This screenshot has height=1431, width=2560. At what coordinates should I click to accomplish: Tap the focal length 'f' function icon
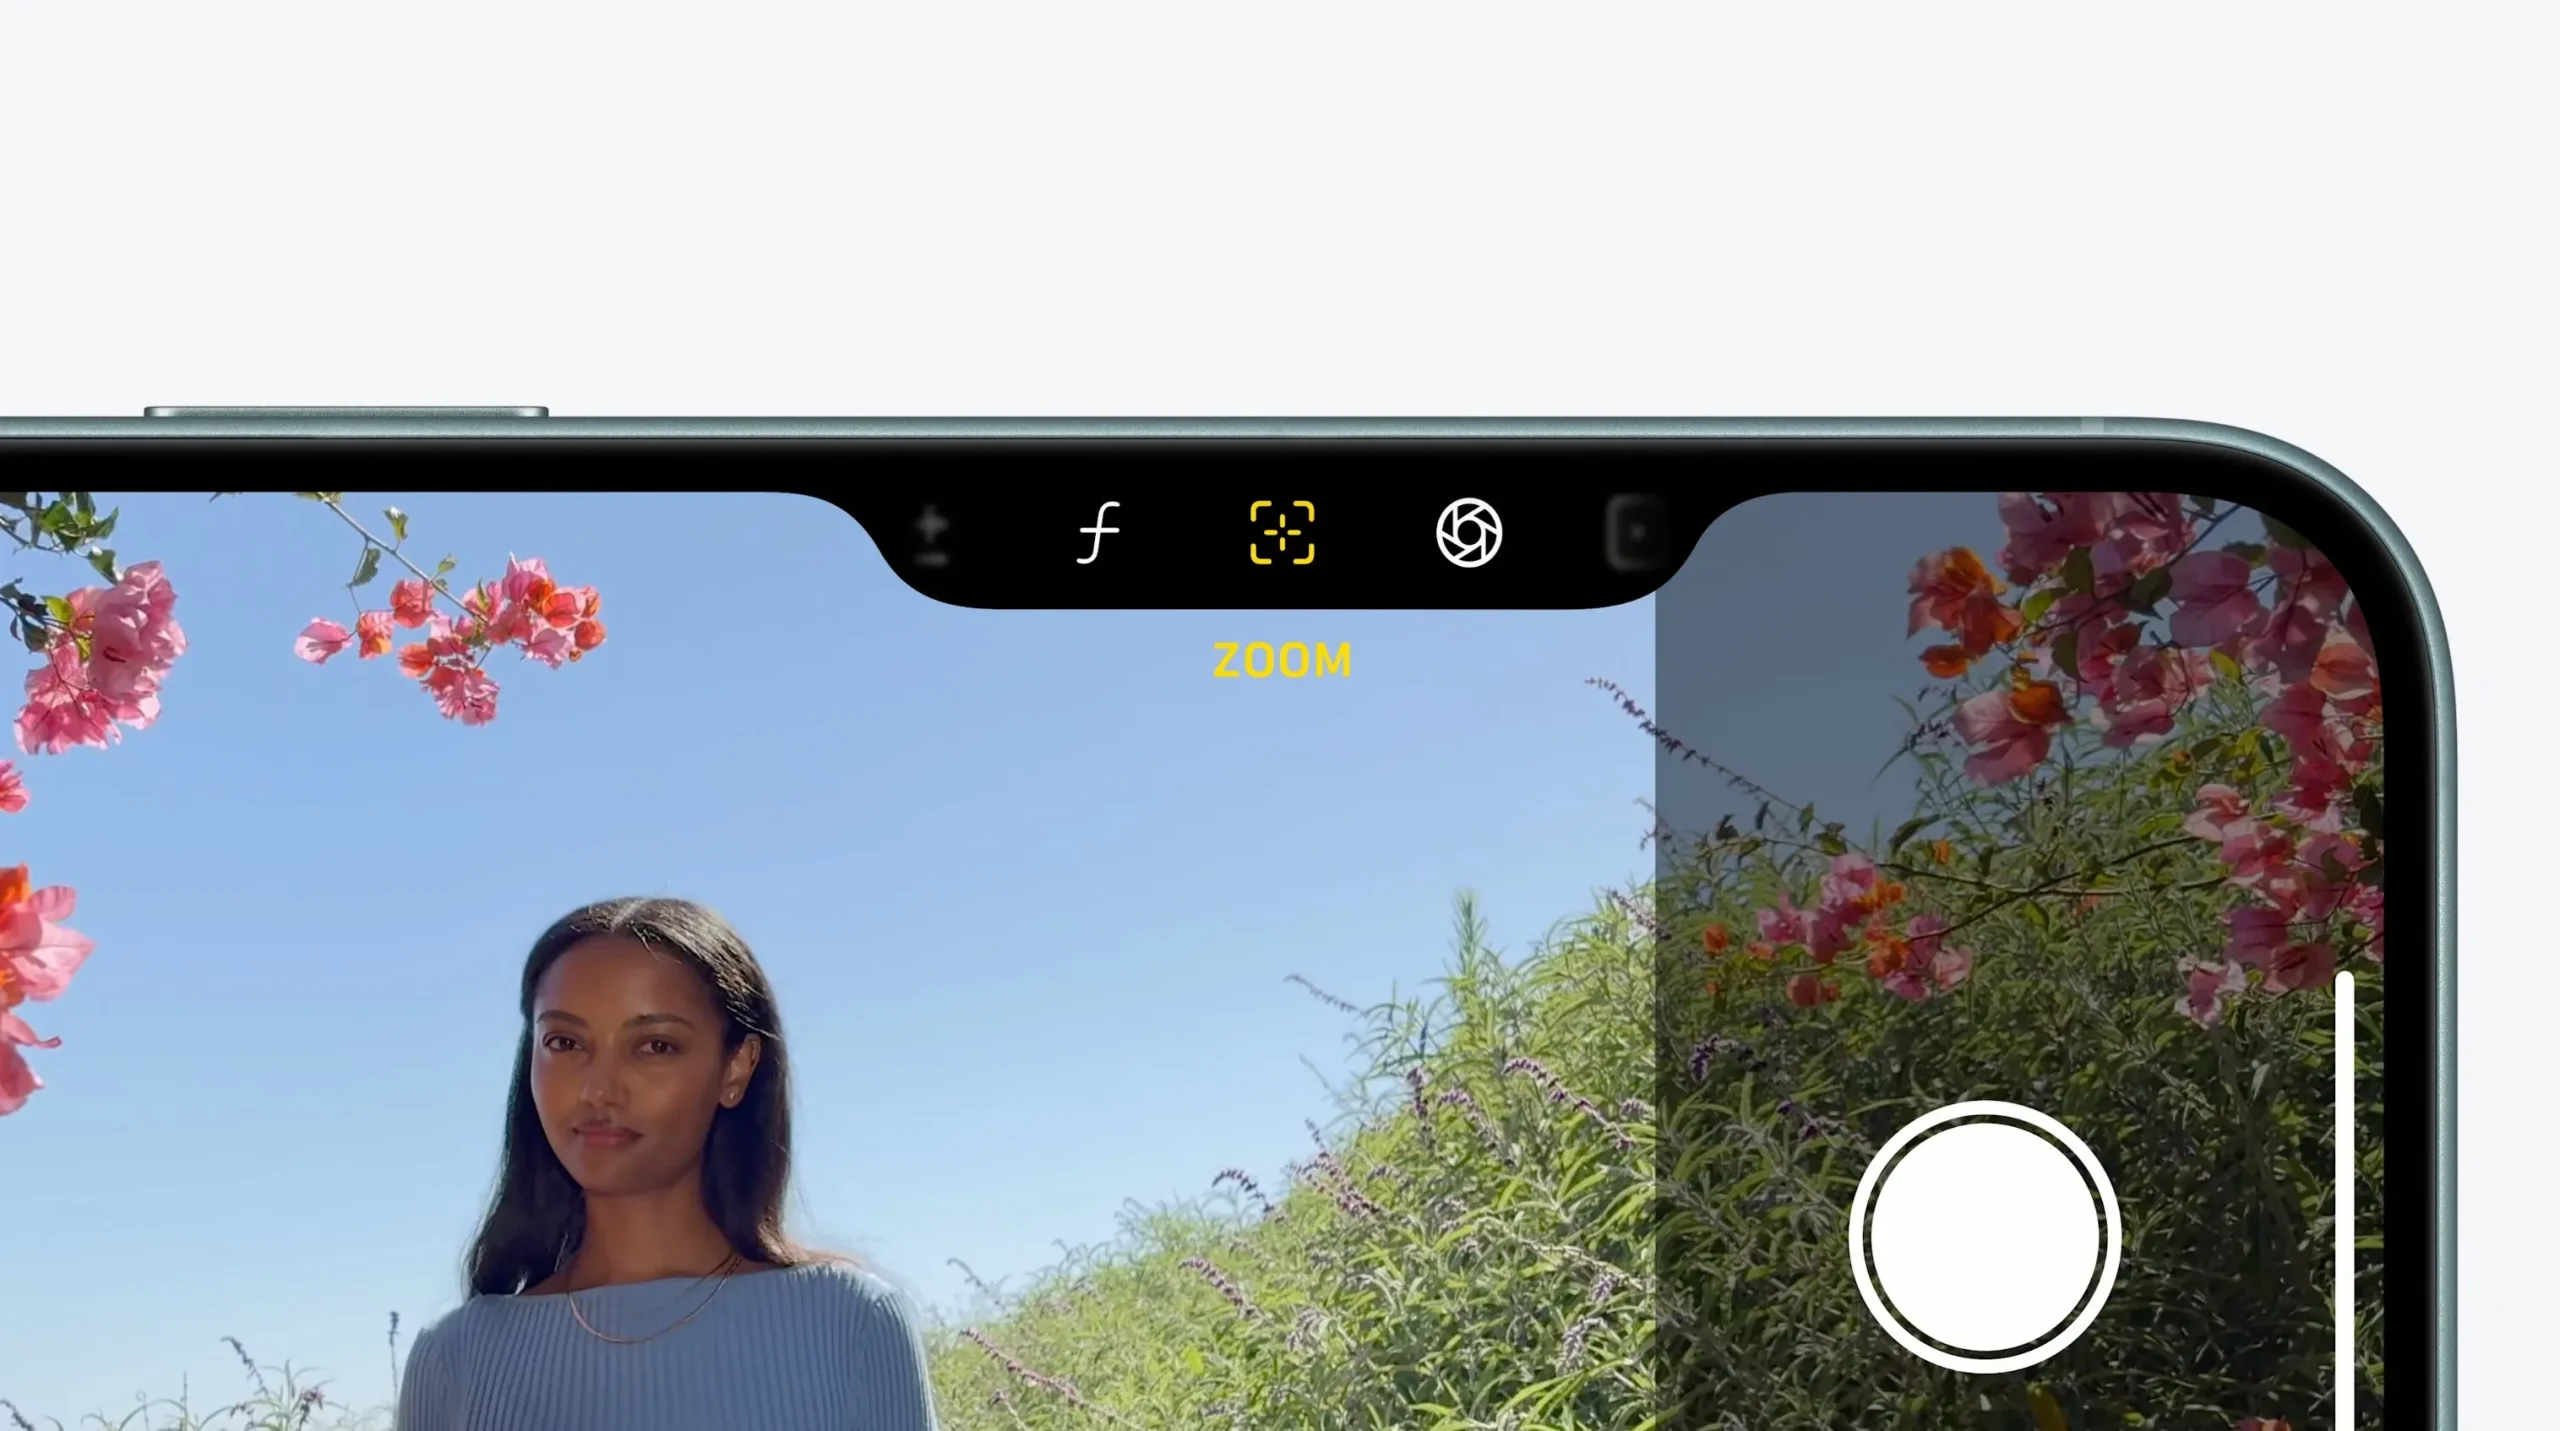pyautogui.click(x=1097, y=533)
